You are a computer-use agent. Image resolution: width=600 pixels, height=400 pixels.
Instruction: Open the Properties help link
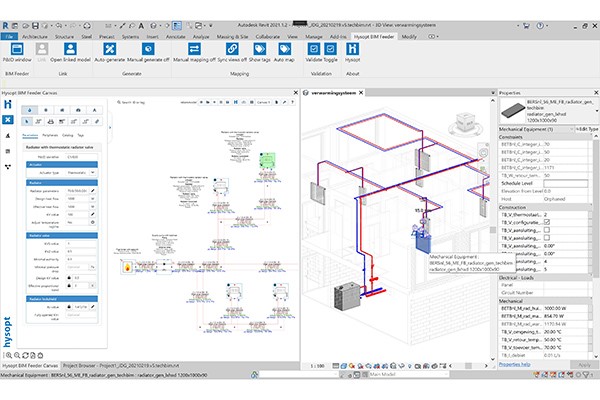514,364
